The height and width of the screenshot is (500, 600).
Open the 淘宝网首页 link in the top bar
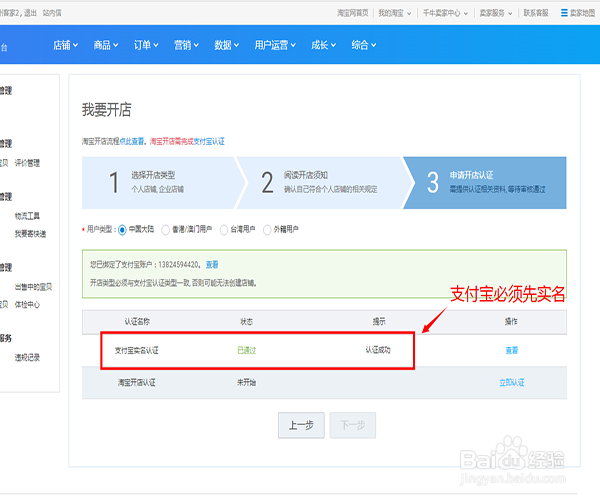pyautogui.click(x=352, y=13)
